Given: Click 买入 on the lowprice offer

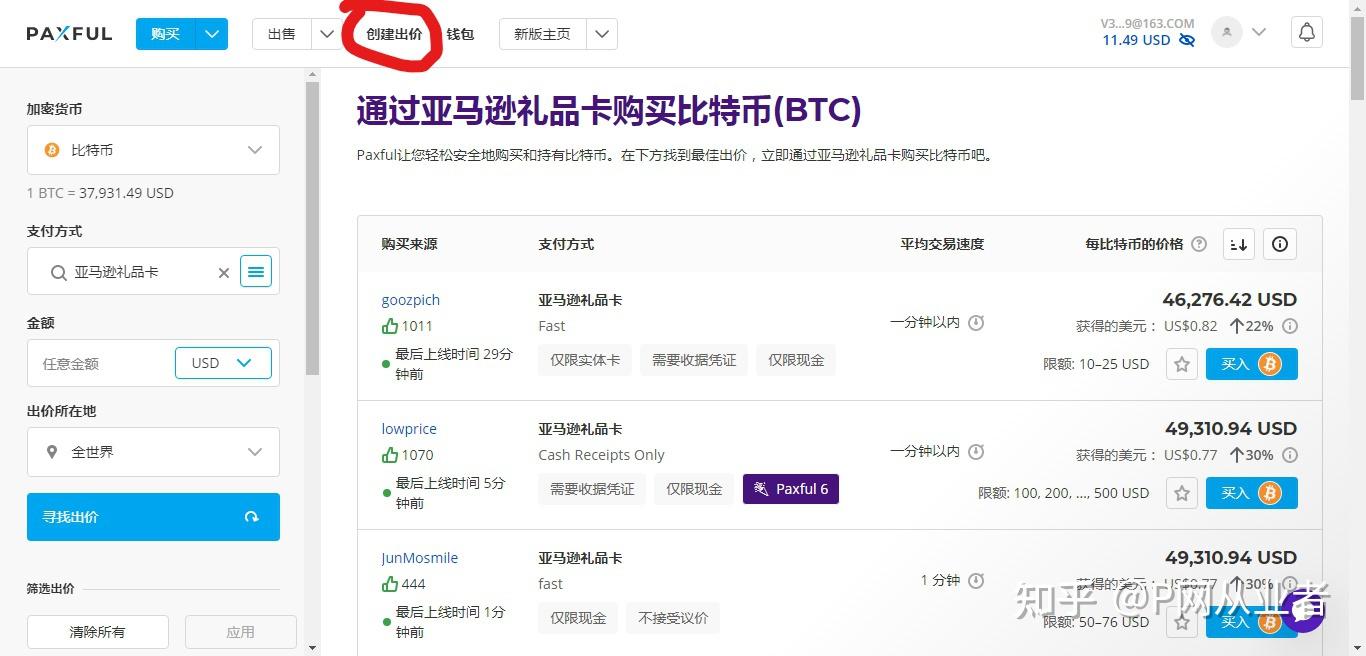Looking at the screenshot, I should [x=1251, y=492].
